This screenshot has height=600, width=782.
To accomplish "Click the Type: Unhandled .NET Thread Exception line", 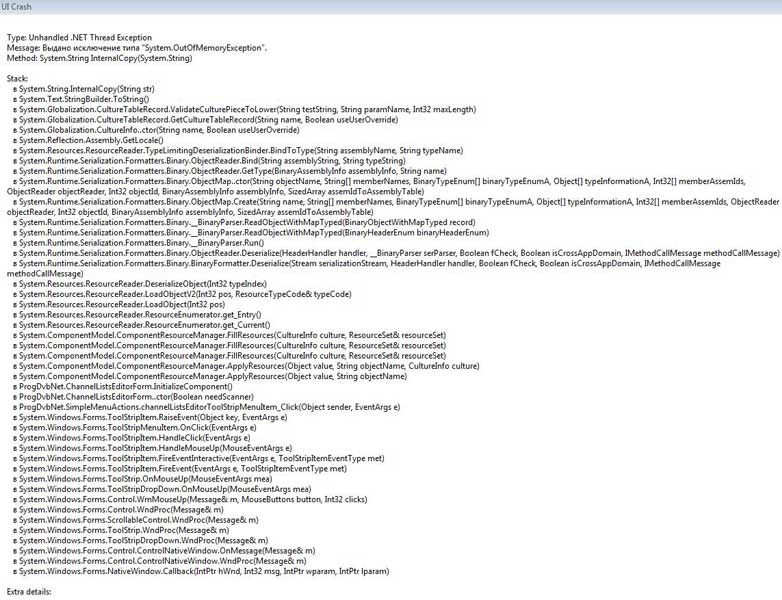I will 79,37.
